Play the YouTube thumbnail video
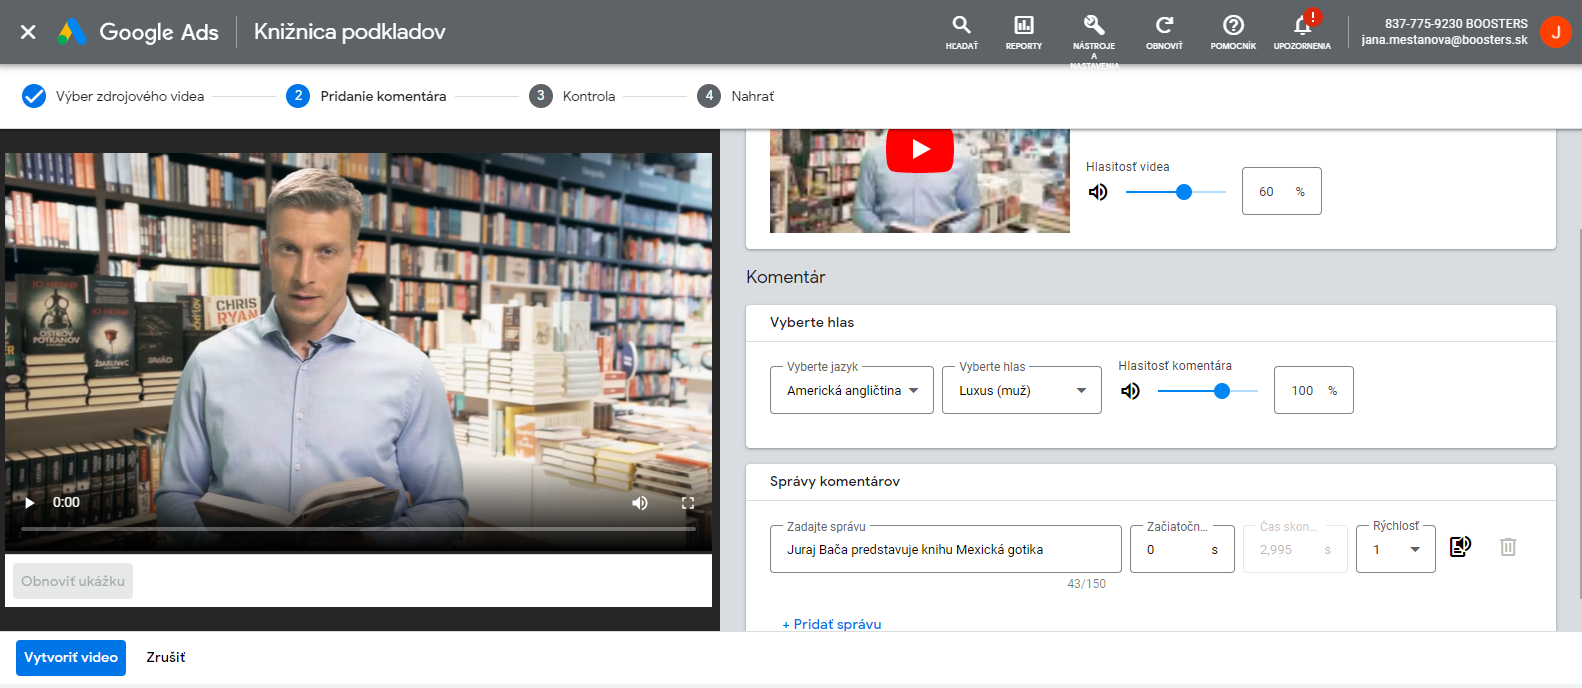The width and height of the screenshot is (1582, 688). tap(920, 149)
